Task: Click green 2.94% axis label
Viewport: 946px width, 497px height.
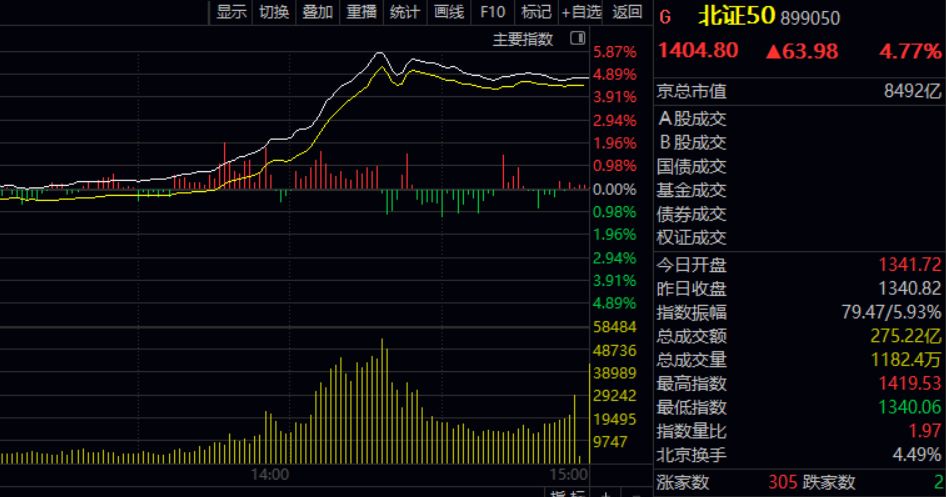Action: (614, 258)
